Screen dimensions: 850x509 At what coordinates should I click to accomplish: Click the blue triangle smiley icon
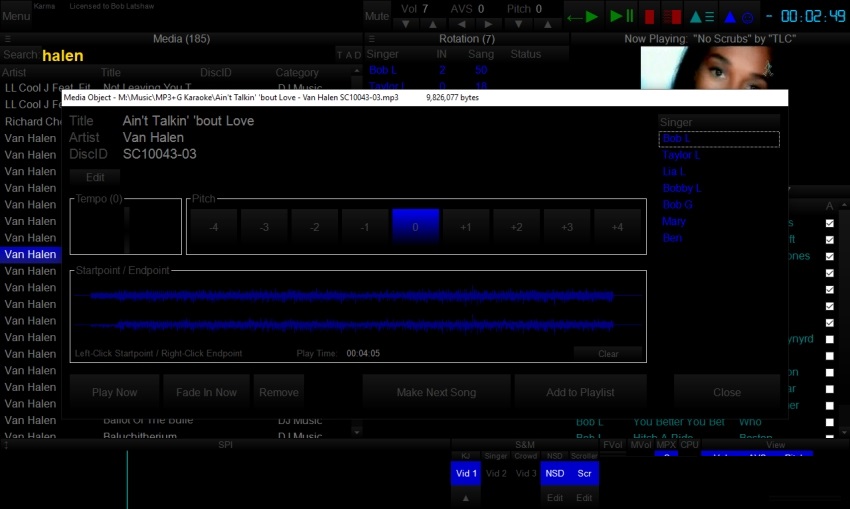click(738, 16)
